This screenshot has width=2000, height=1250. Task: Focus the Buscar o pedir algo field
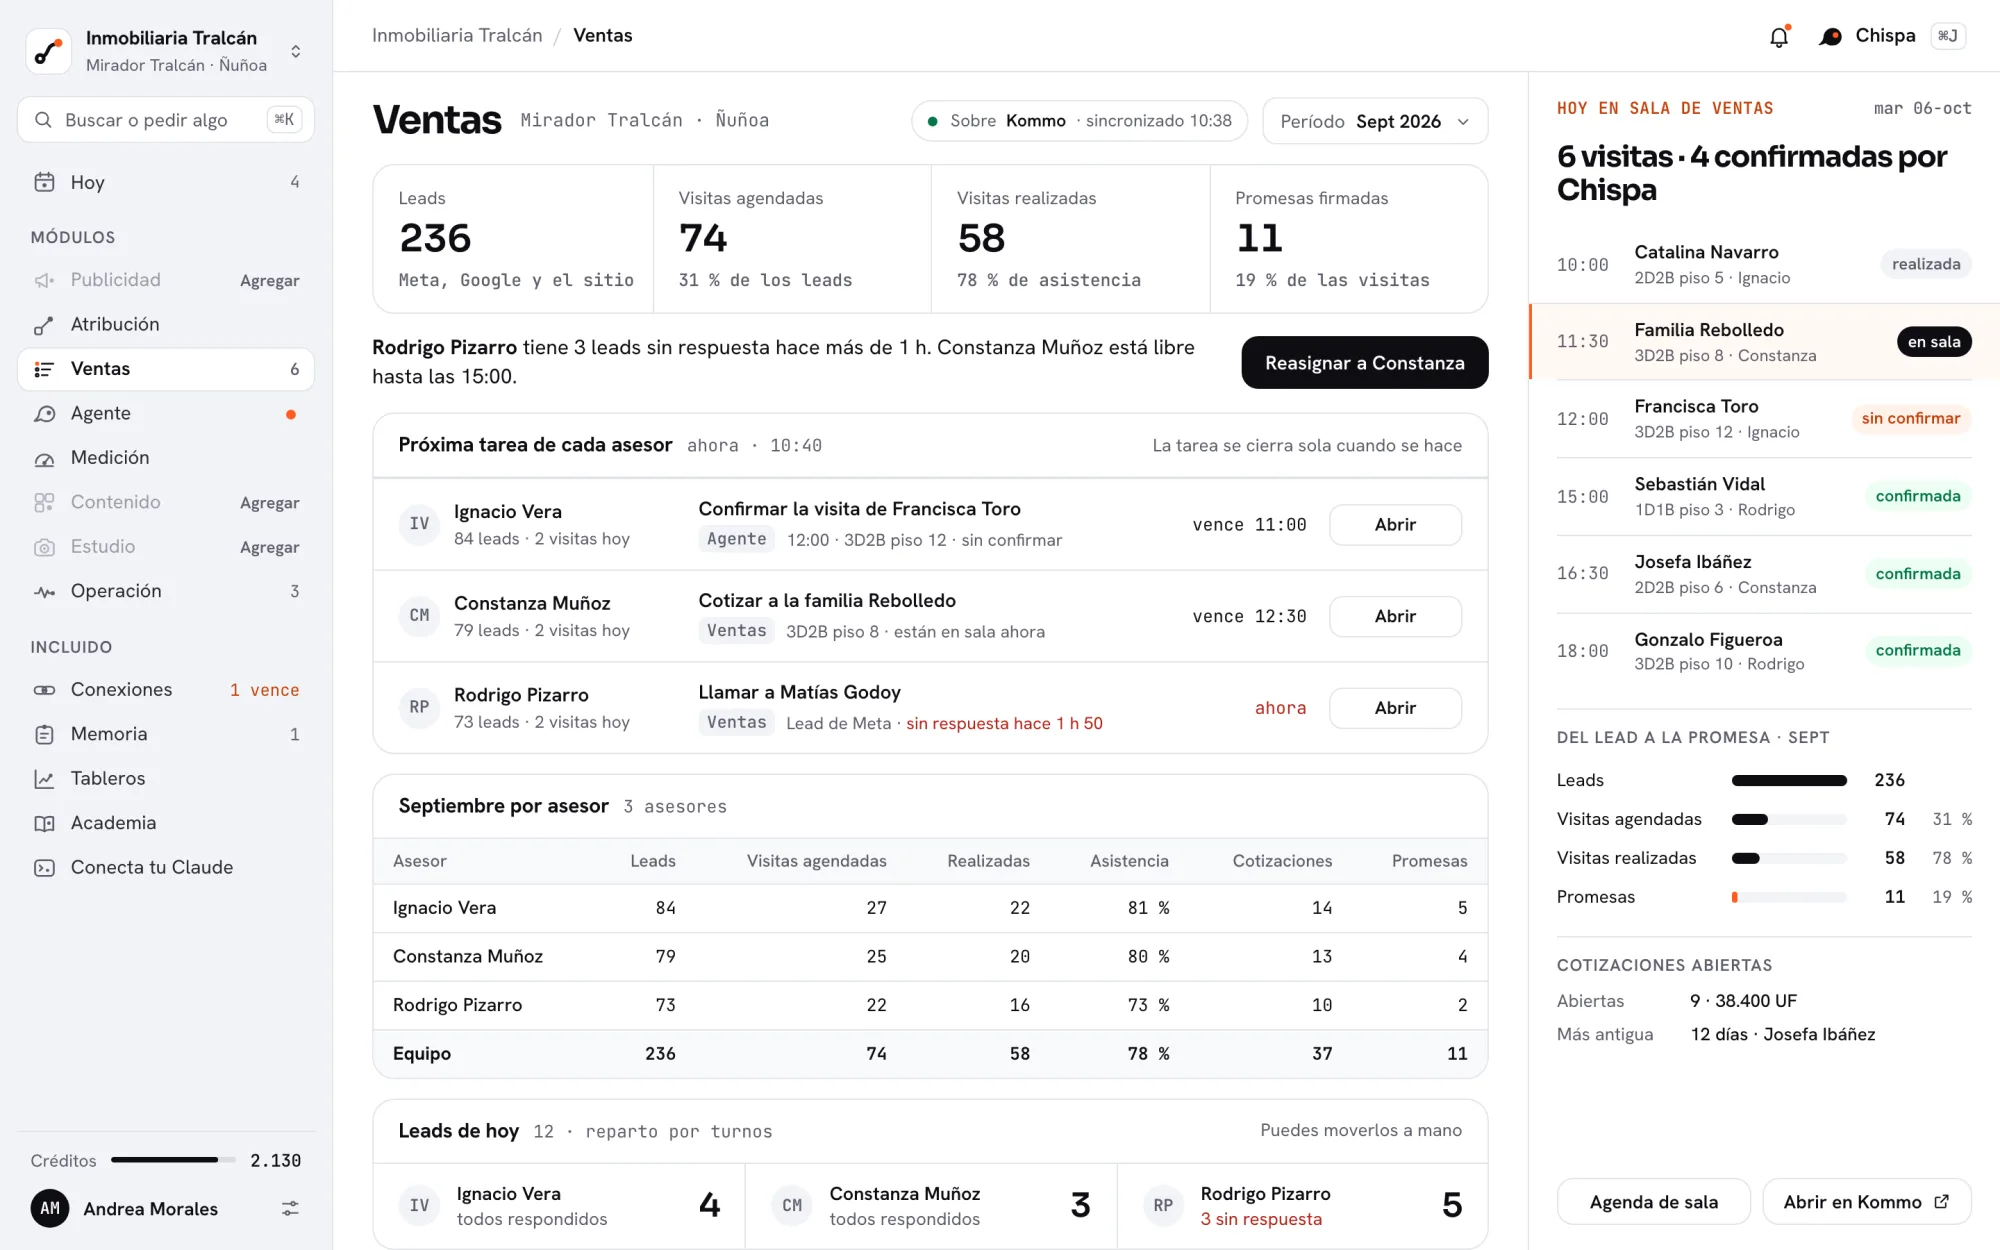[166, 120]
